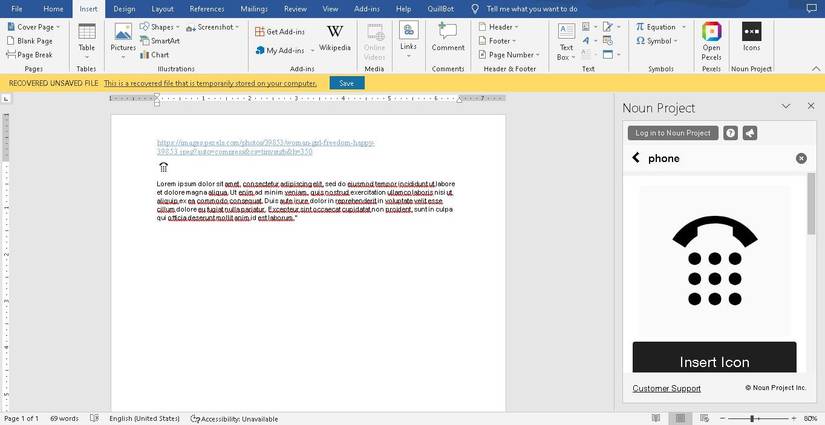The height and width of the screenshot is (425, 825).
Task: Click Tell me what you want to do
Action: [x=531, y=9]
